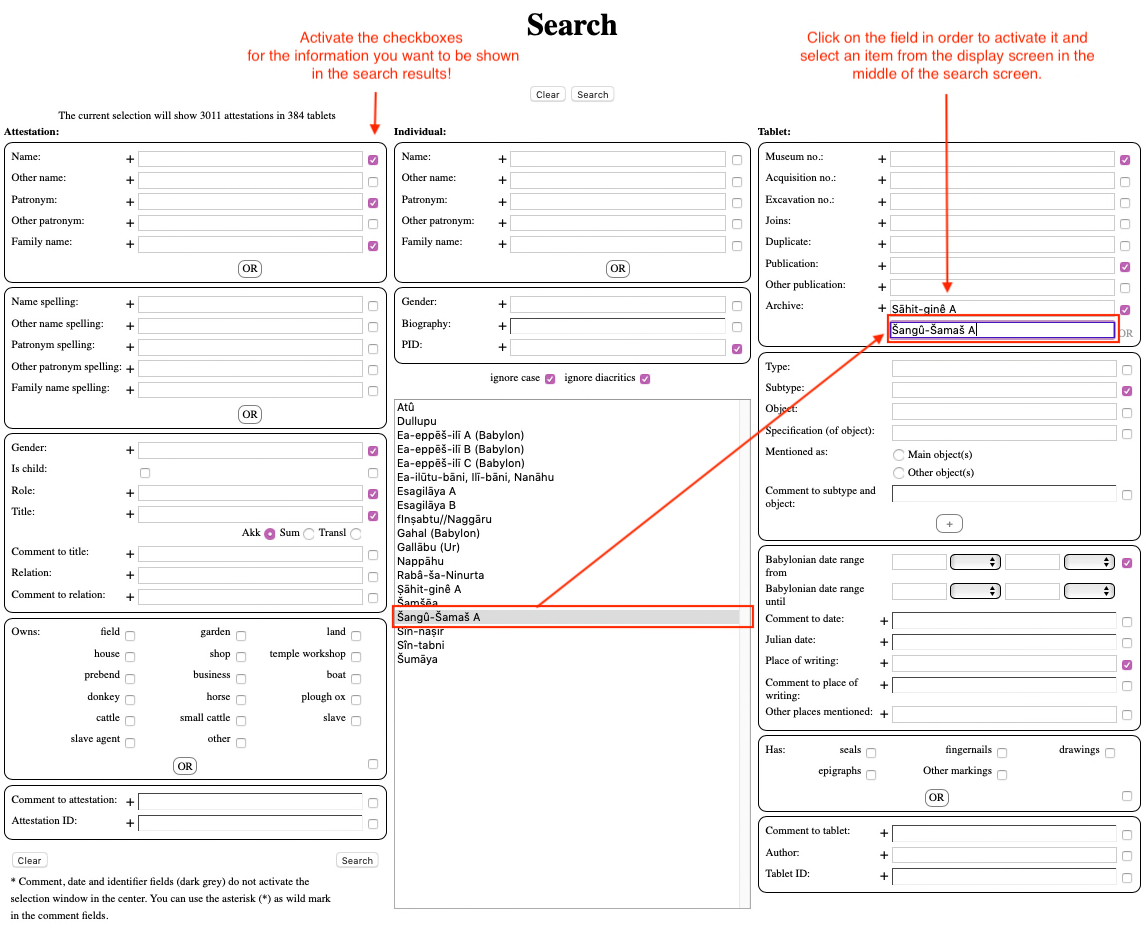This screenshot has width=1146, height=933.
Task: Click the plus beside Individual Patronym
Action: (502, 202)
